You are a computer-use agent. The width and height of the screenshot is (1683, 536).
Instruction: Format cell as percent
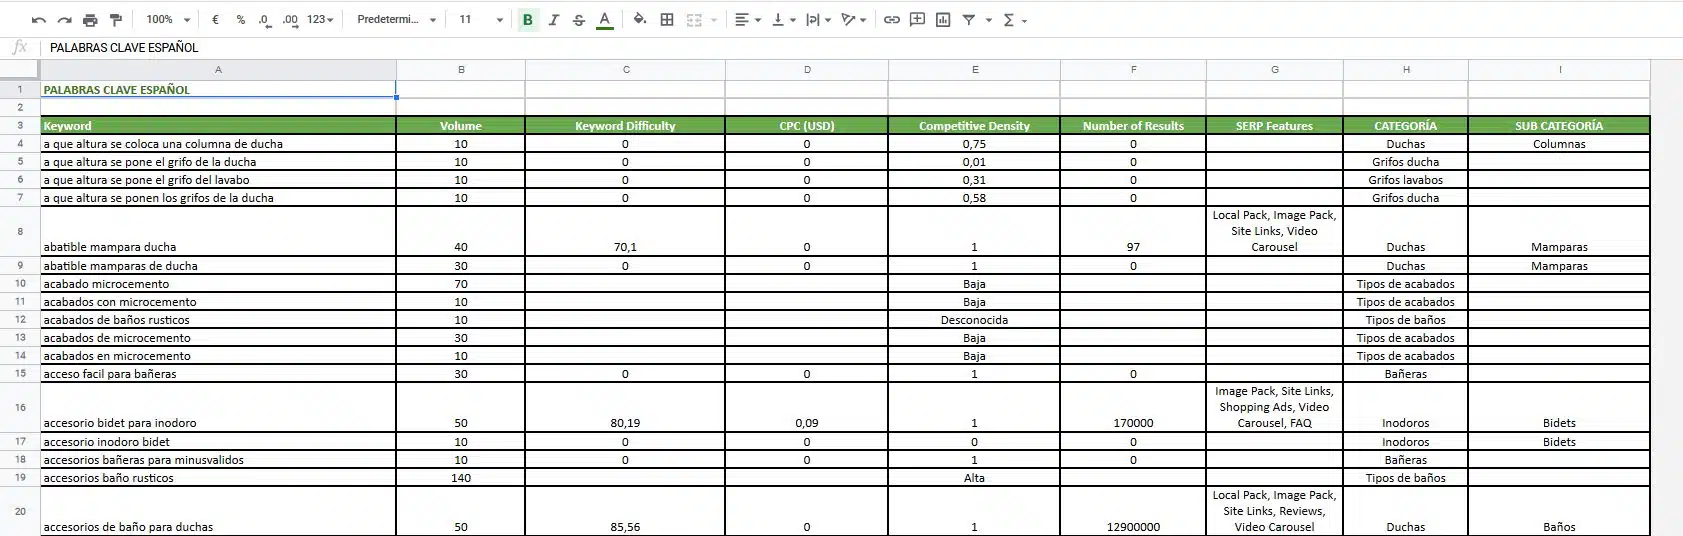[240, 20]
